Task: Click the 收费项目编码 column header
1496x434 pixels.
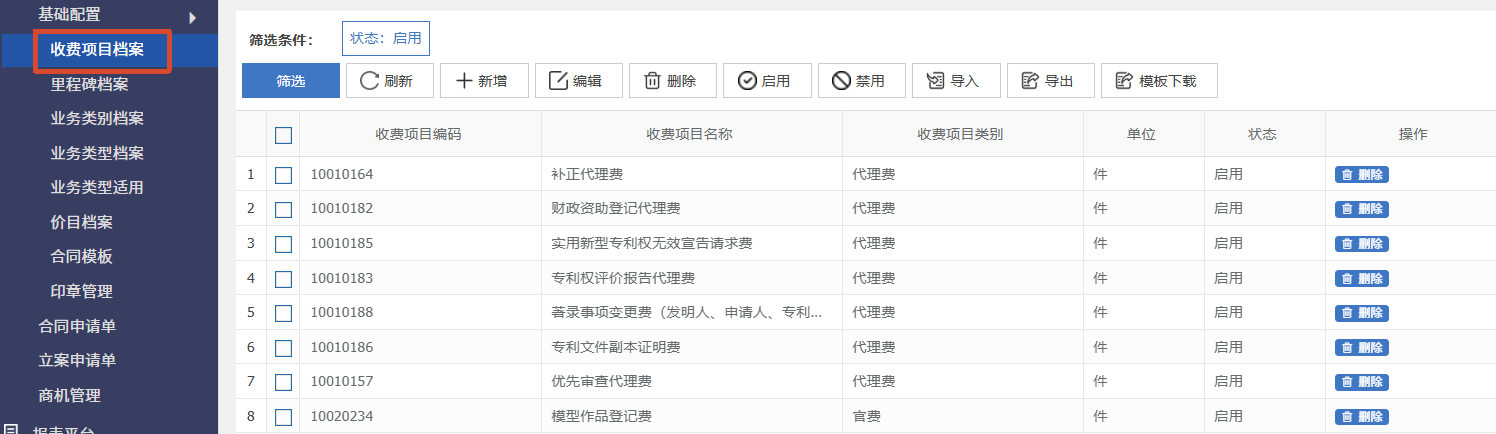Action: pos(419,134)
